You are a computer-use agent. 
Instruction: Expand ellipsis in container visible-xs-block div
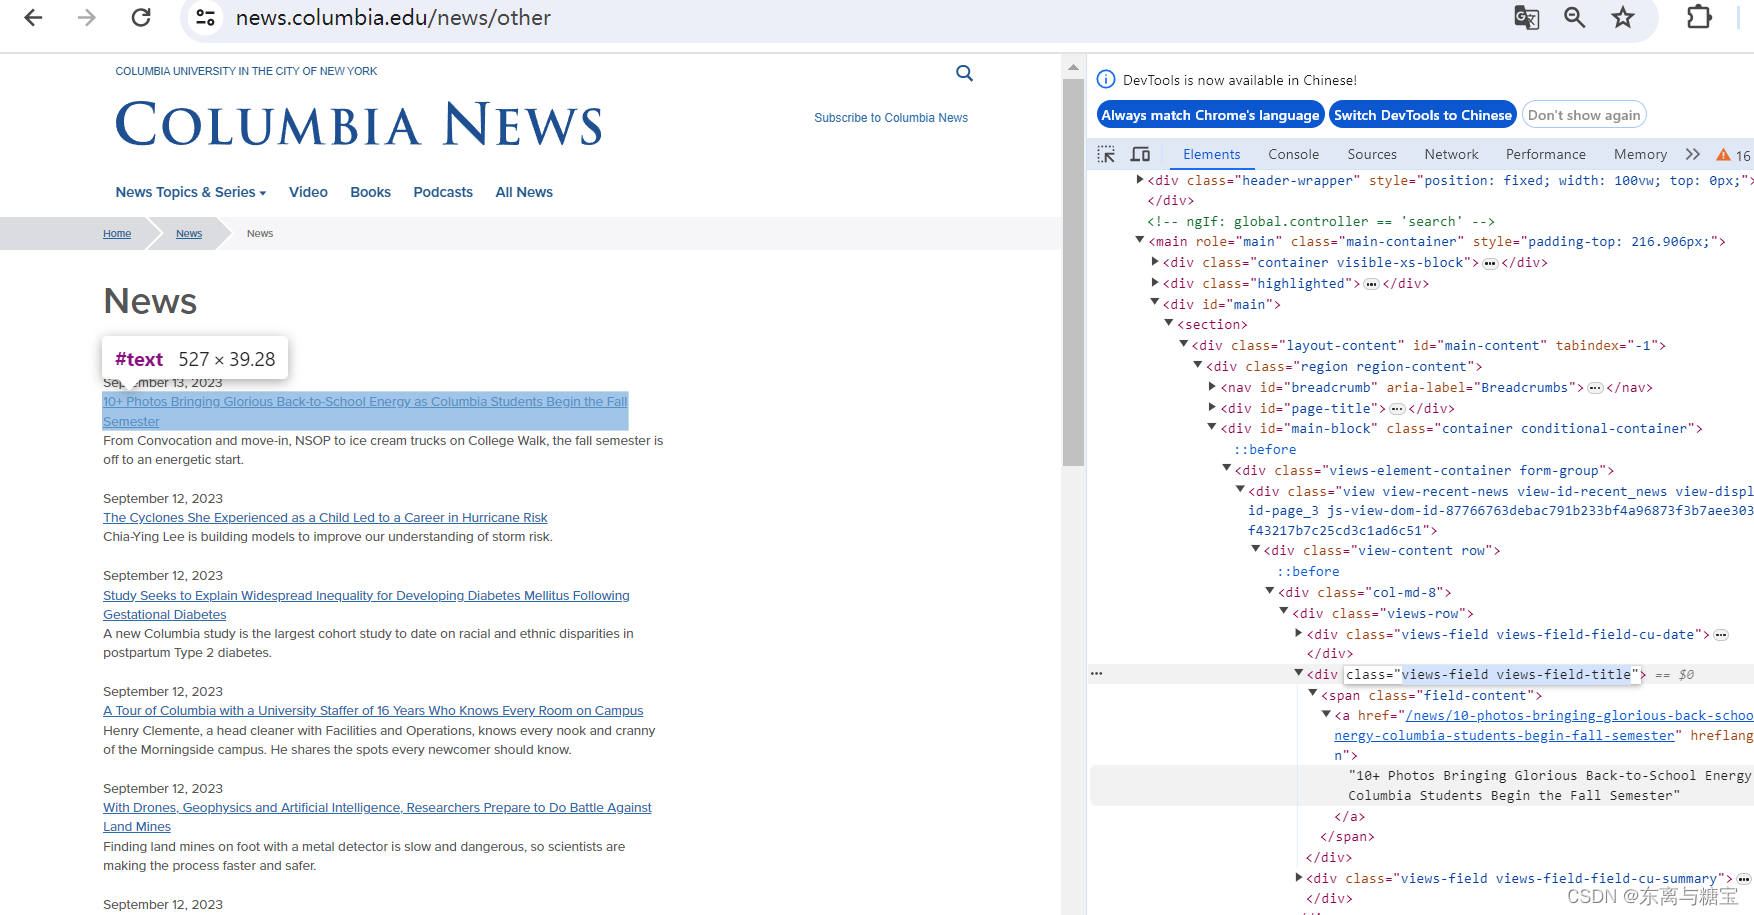click(x=1490, y=263)
